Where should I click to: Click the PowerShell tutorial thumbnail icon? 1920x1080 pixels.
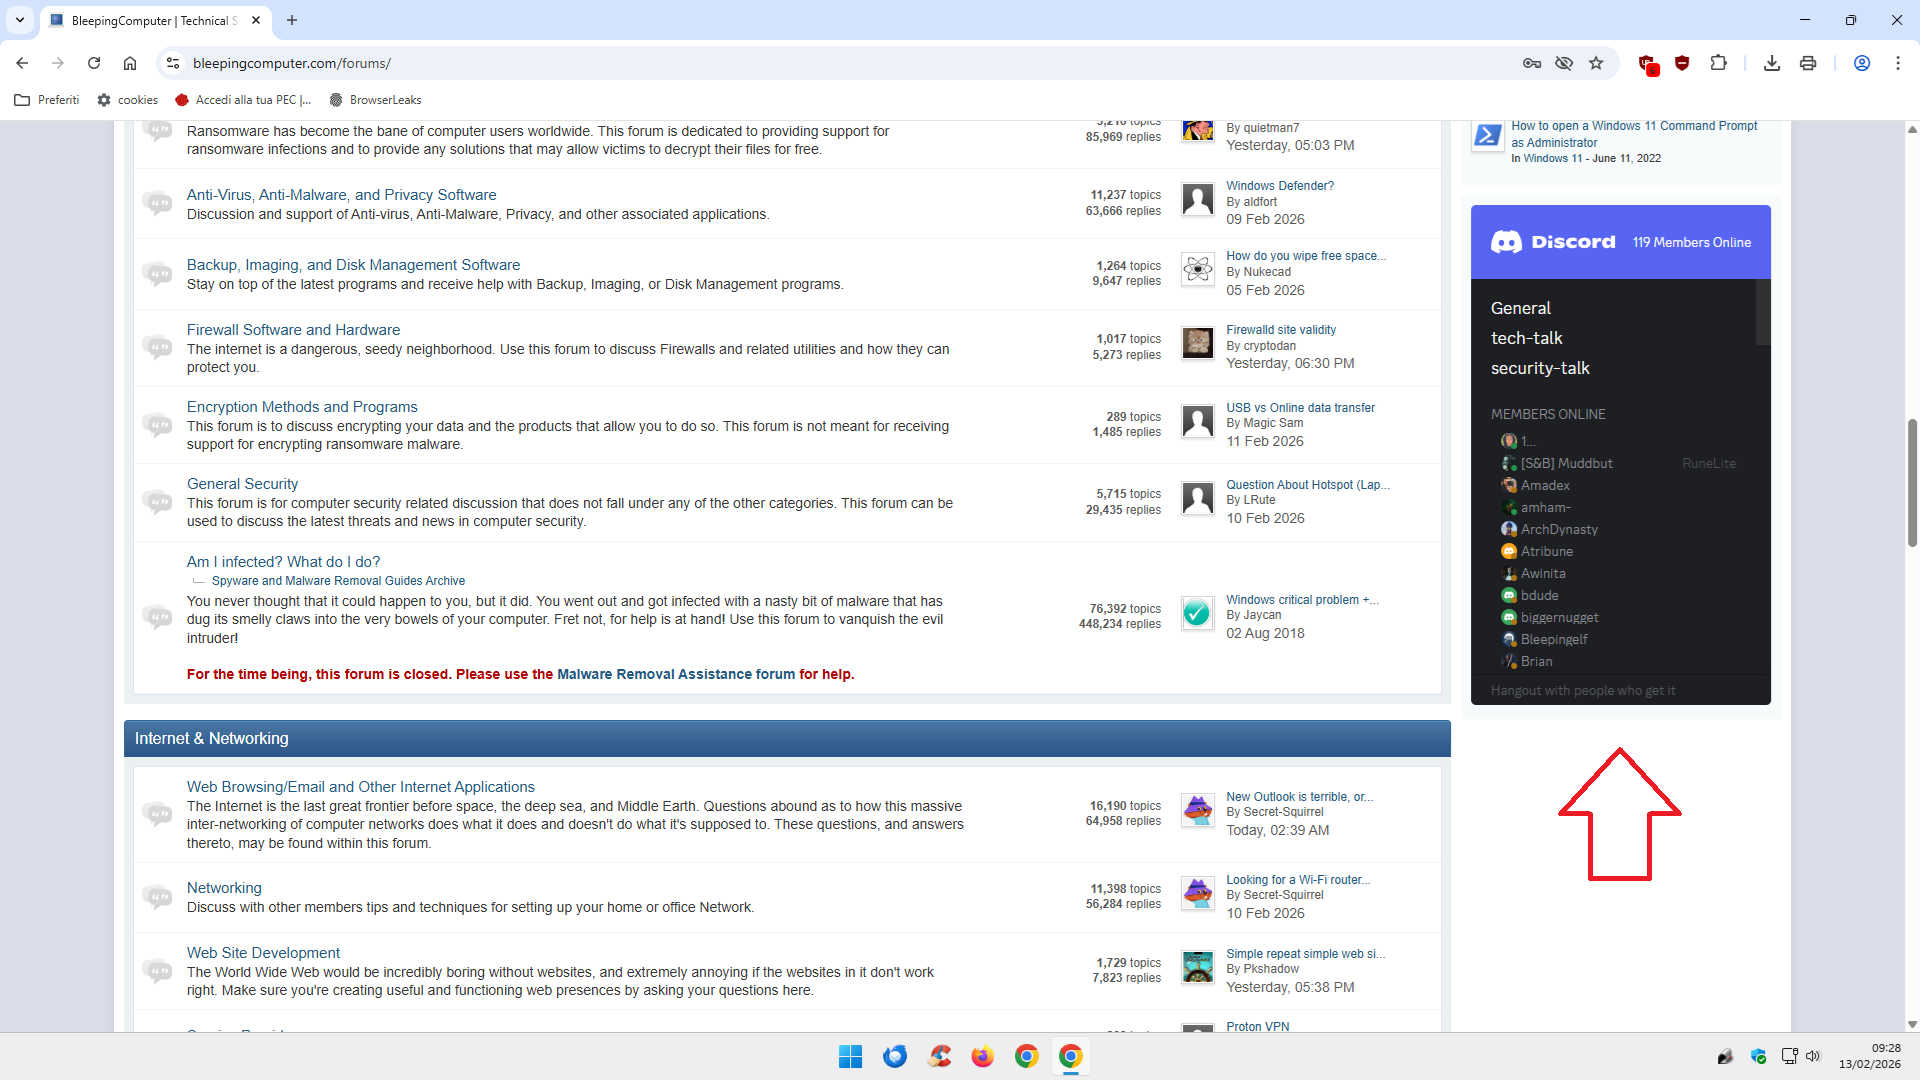pos(1487,135)
